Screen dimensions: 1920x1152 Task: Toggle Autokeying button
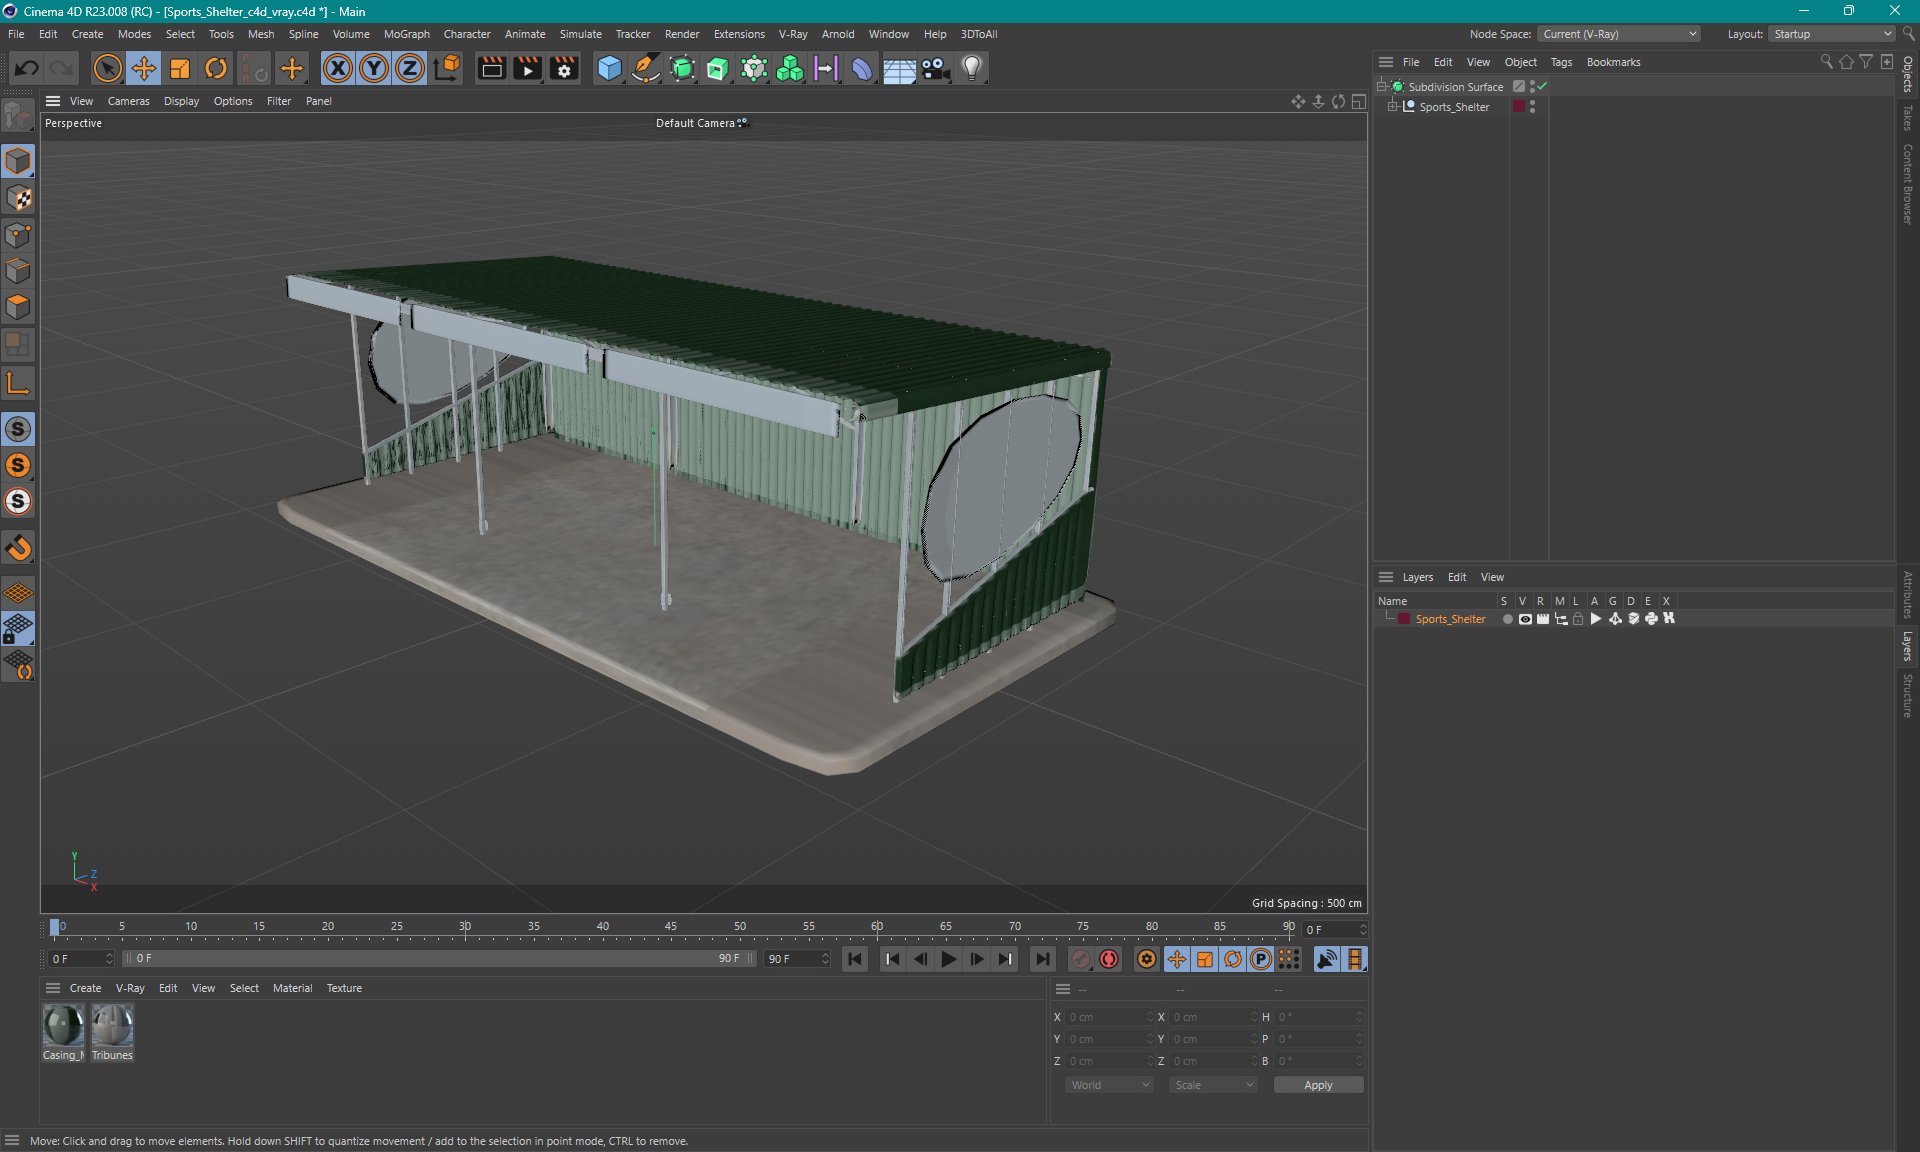[x=1109, y=959]
